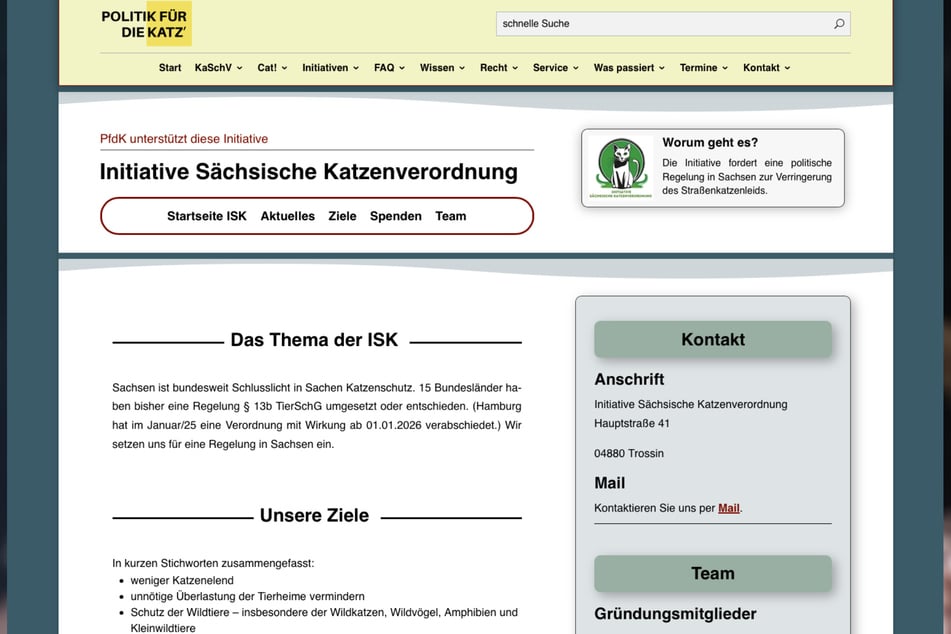Open the Kontakt menu item

pos(761,68)
